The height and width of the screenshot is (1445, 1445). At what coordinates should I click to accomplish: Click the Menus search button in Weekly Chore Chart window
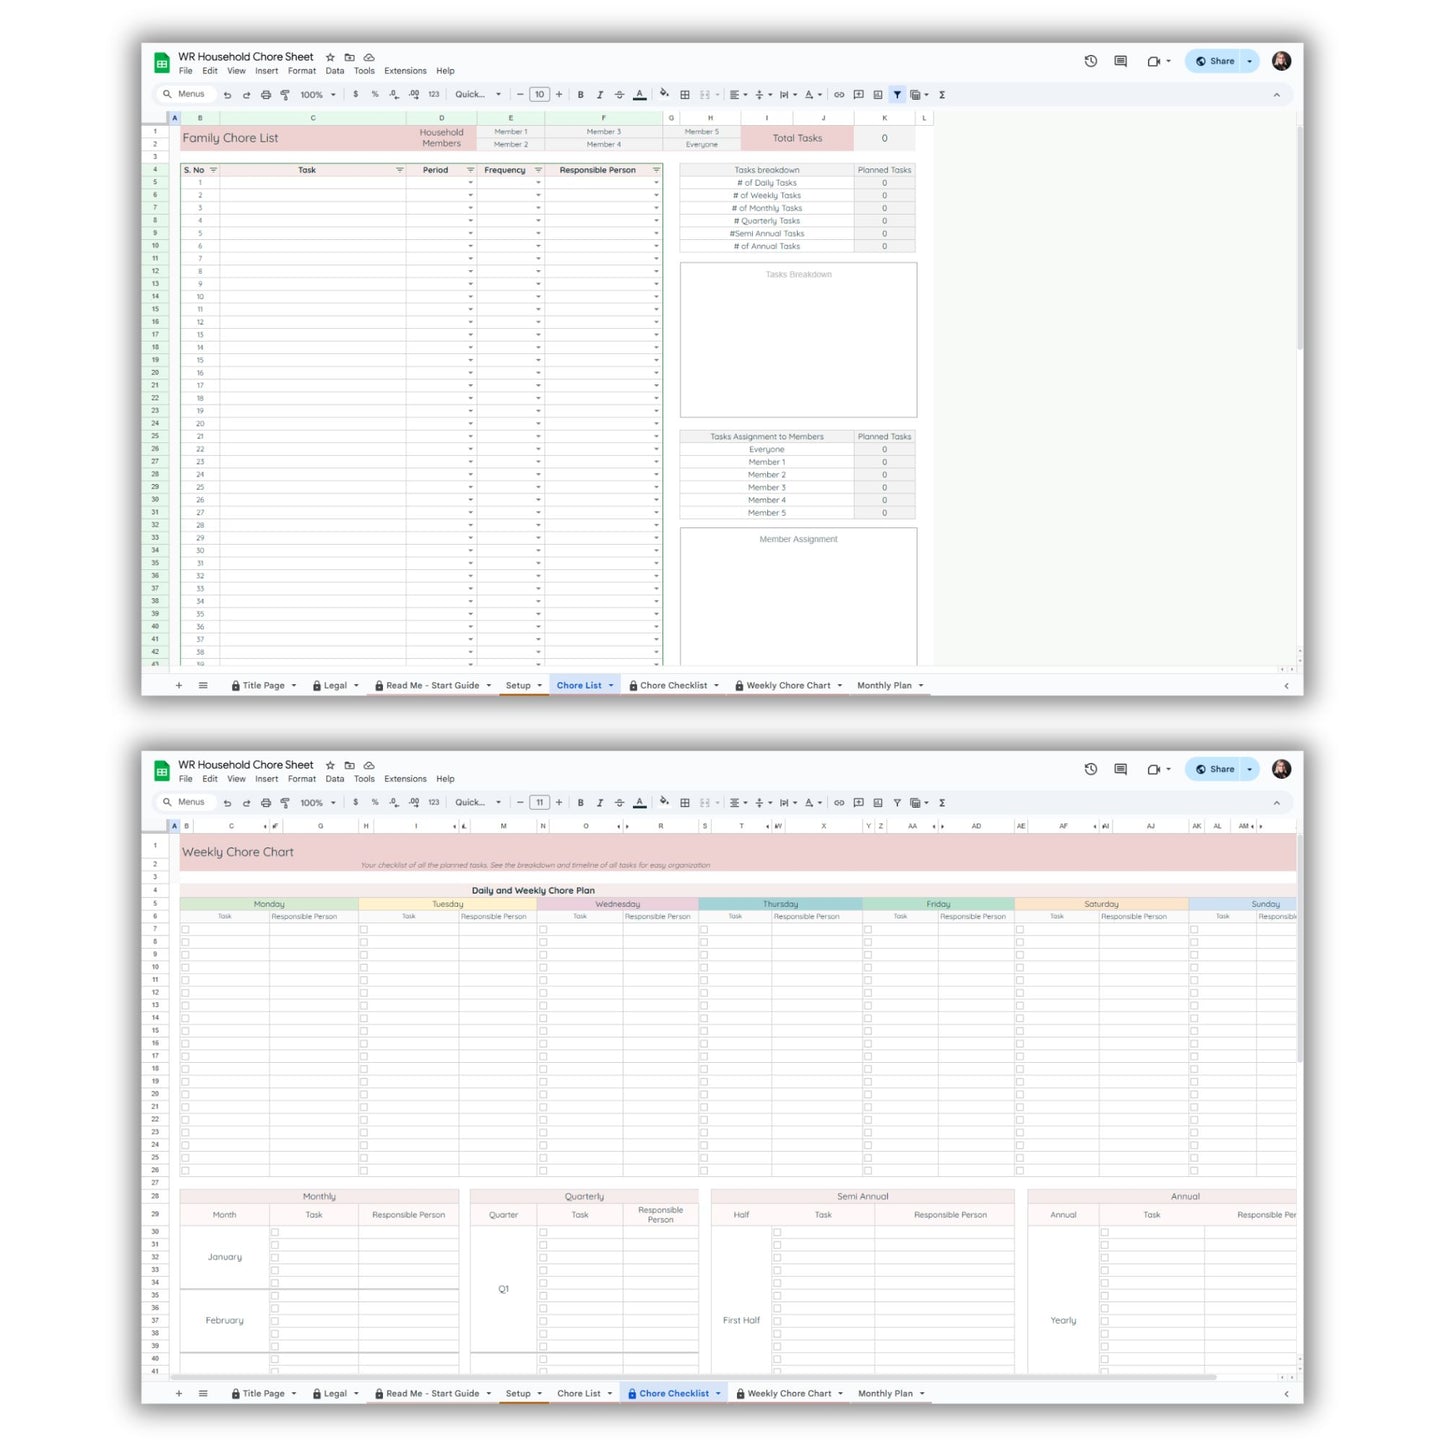click(184, 802)
